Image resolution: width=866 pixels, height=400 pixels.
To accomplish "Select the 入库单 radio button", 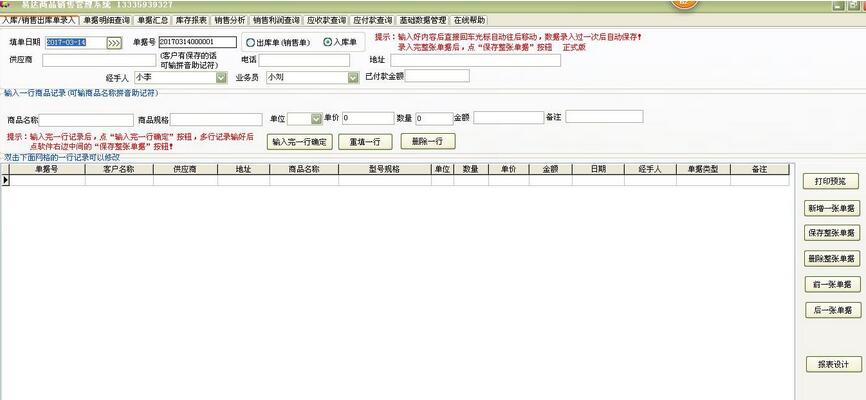I will click(327, 42).
